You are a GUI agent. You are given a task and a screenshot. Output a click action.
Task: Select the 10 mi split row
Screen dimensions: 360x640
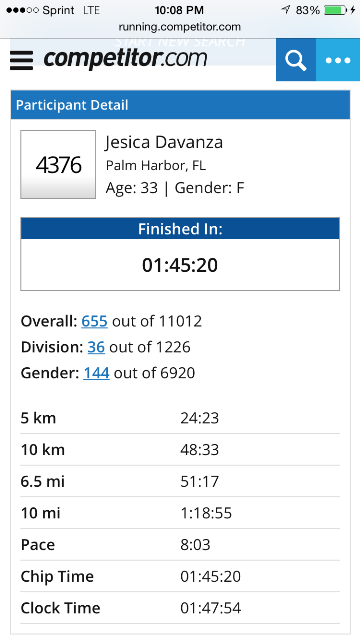[180, 513]
